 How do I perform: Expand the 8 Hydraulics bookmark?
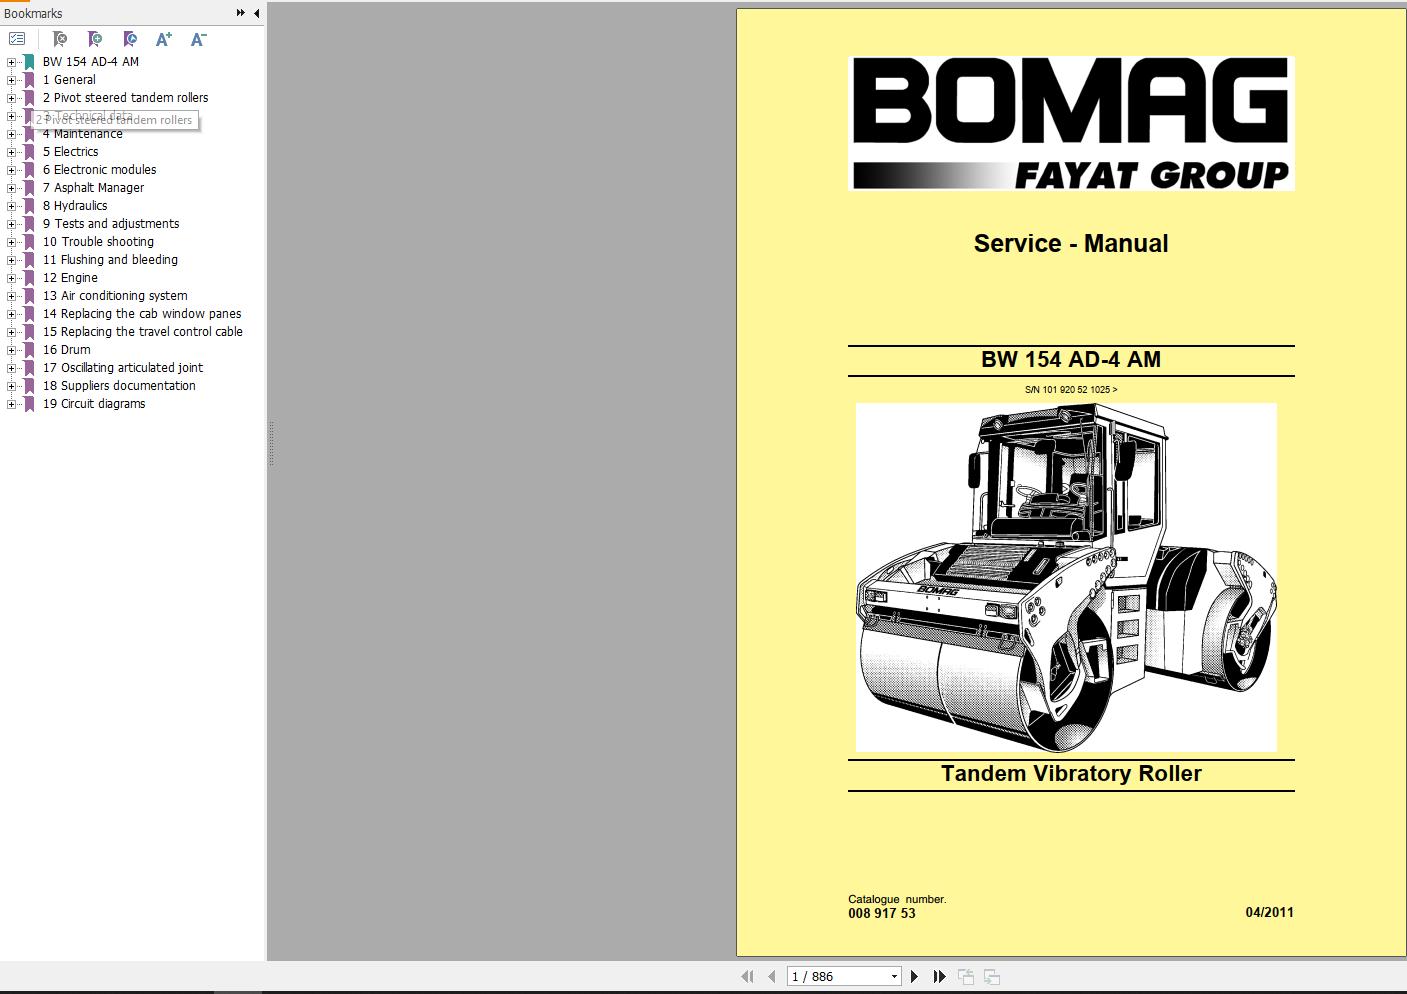11,206
